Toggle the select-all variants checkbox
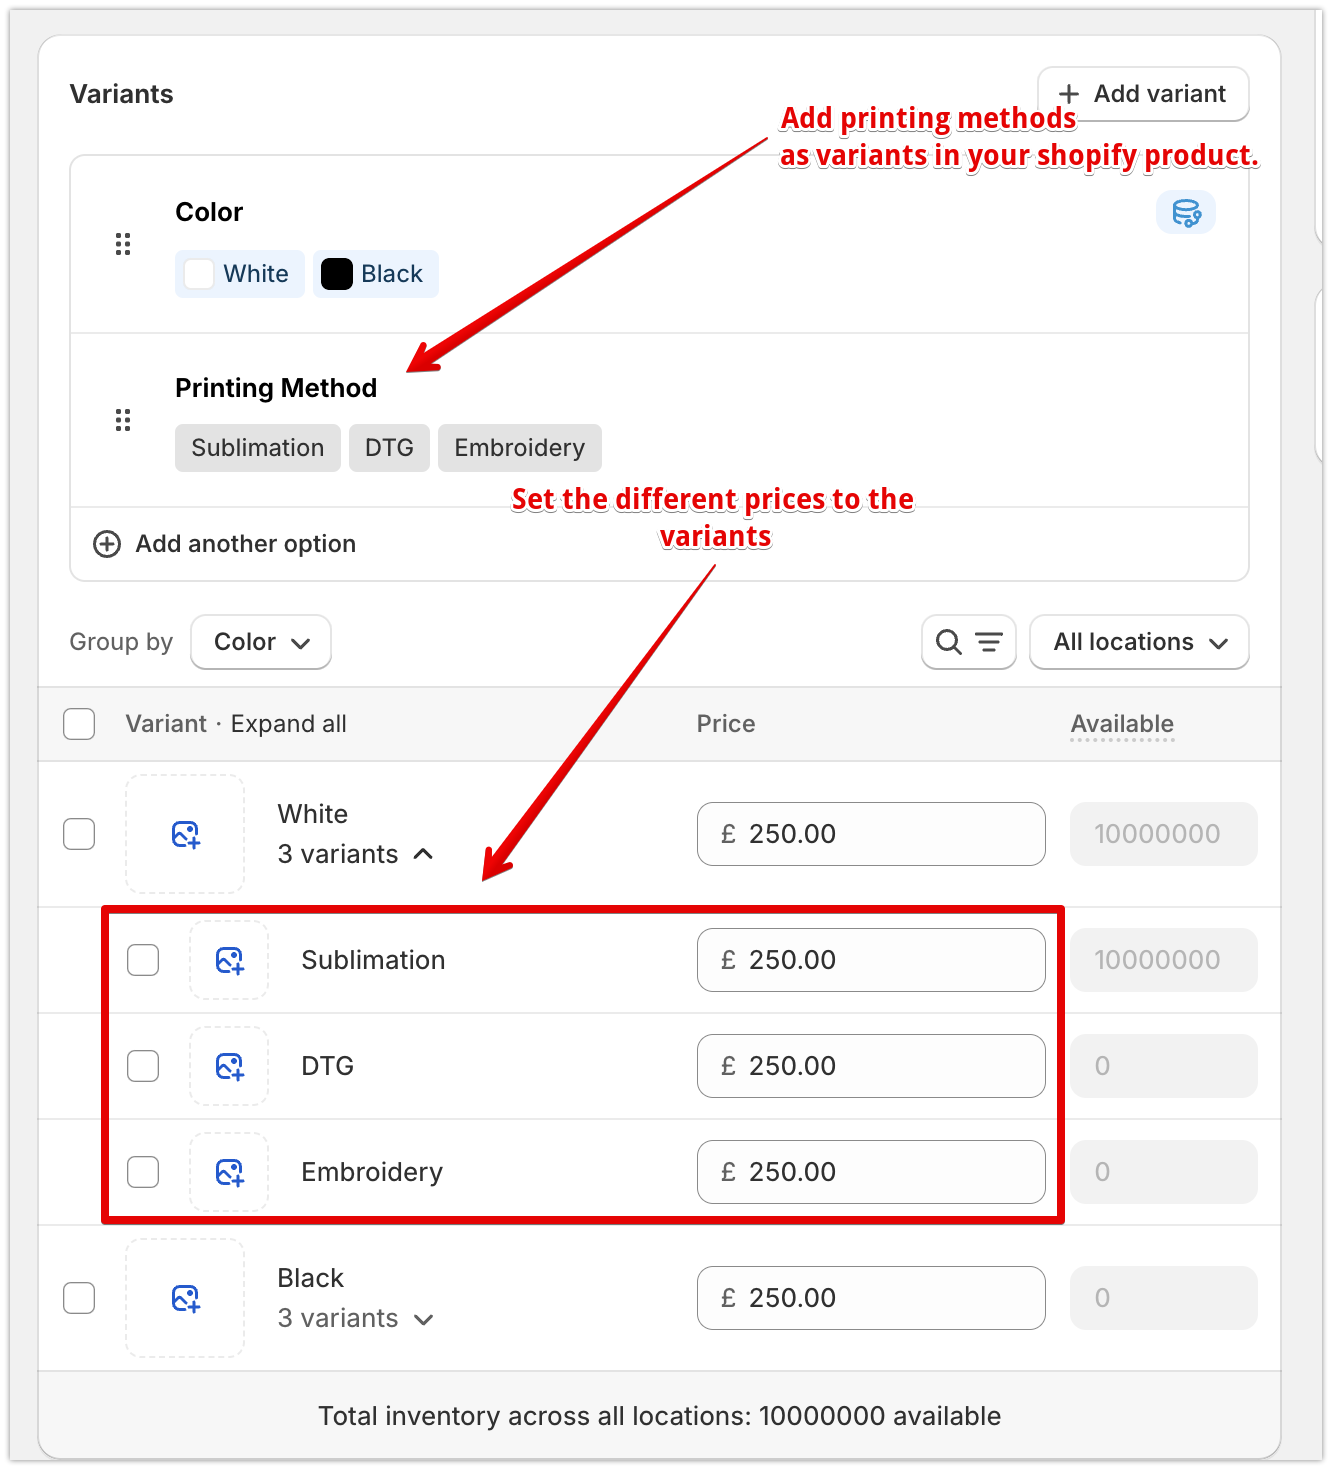The height and width of the screenshot is (1470, 1332). [x=79, y=724]
